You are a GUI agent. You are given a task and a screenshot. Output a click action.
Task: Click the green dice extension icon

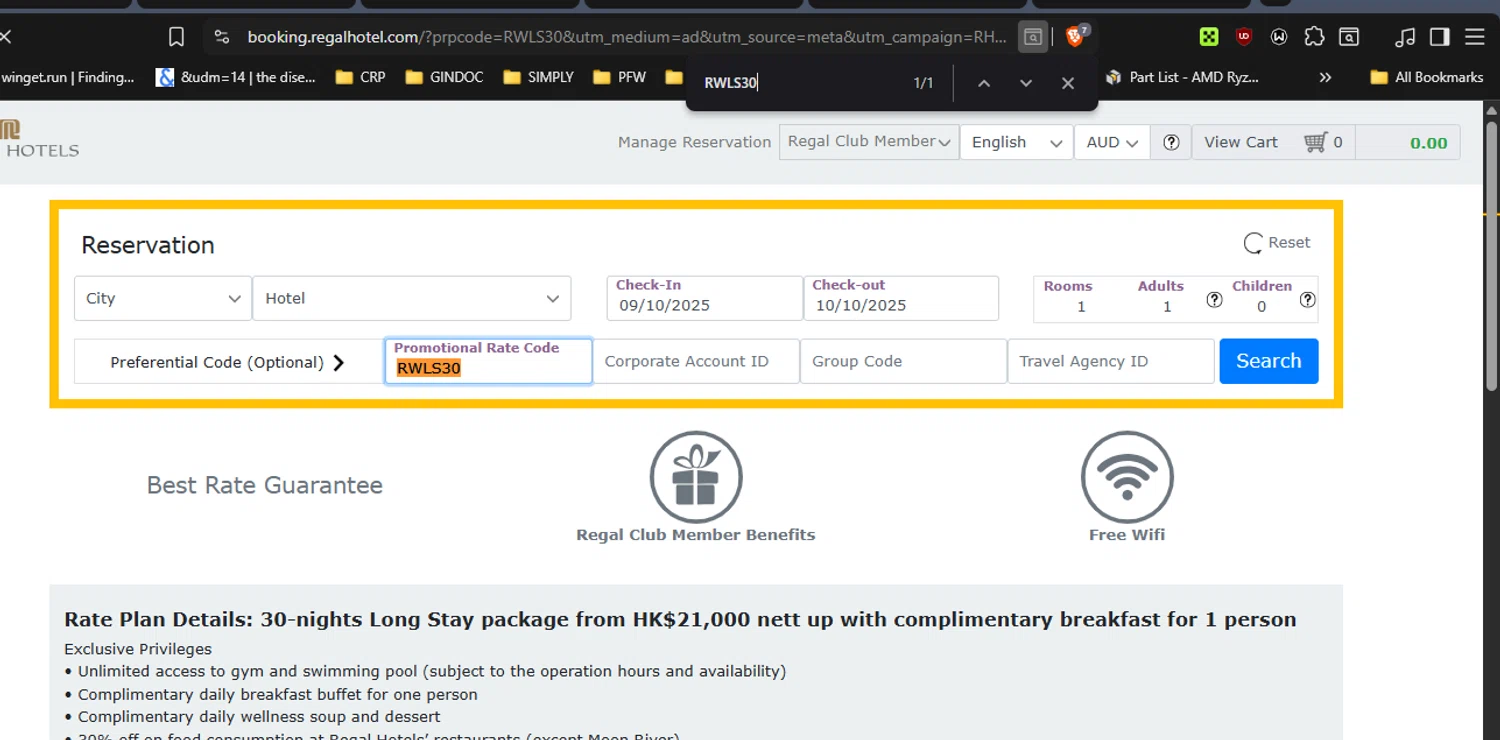click(x=1209, y=37)
